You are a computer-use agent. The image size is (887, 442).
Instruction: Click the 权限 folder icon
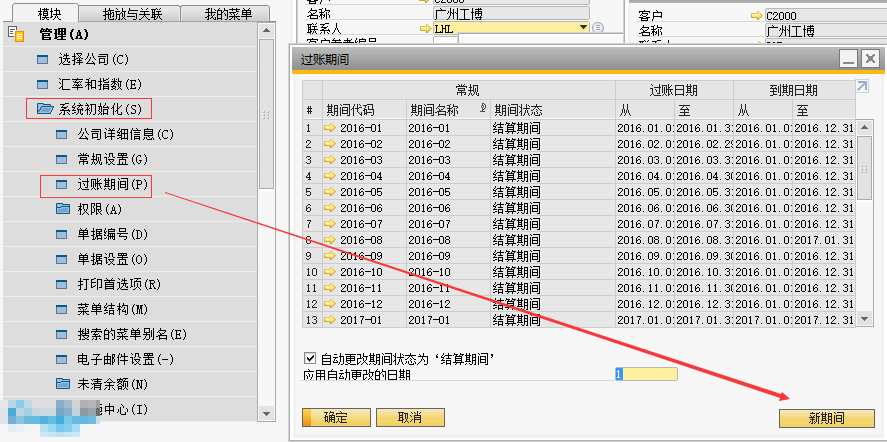click(x=62, y=209)
